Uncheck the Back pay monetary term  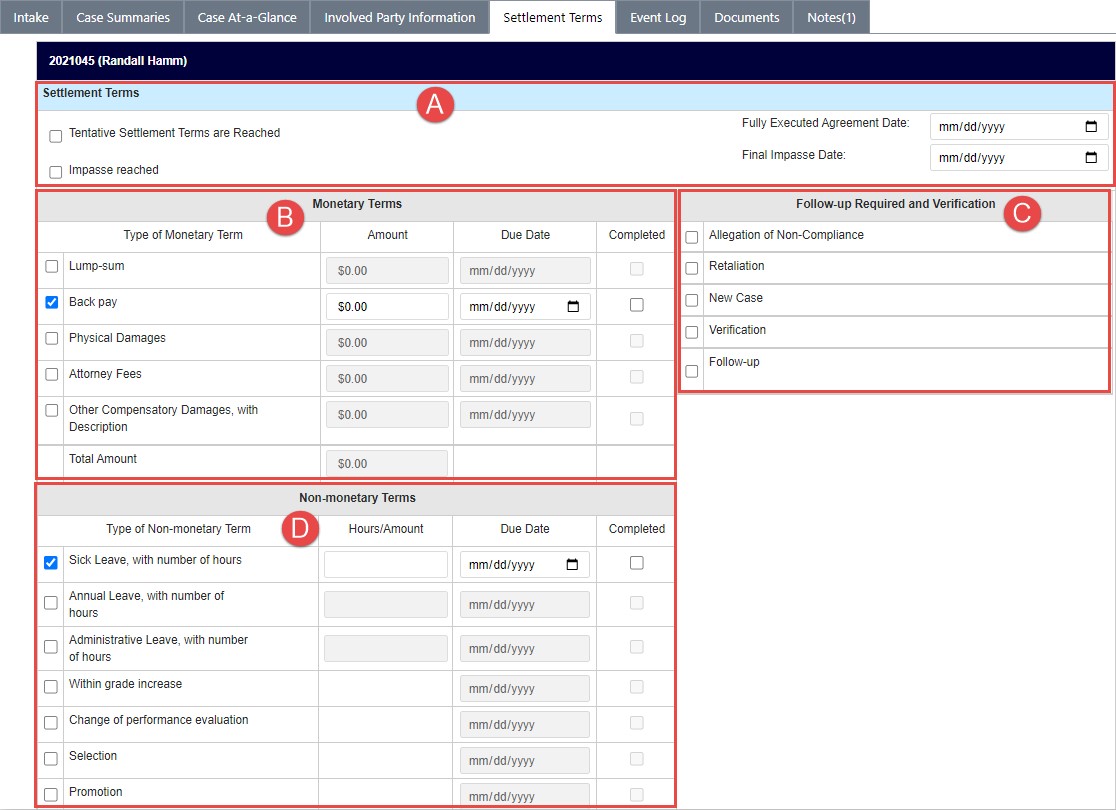pyautogui.click(x=52, y=303)
